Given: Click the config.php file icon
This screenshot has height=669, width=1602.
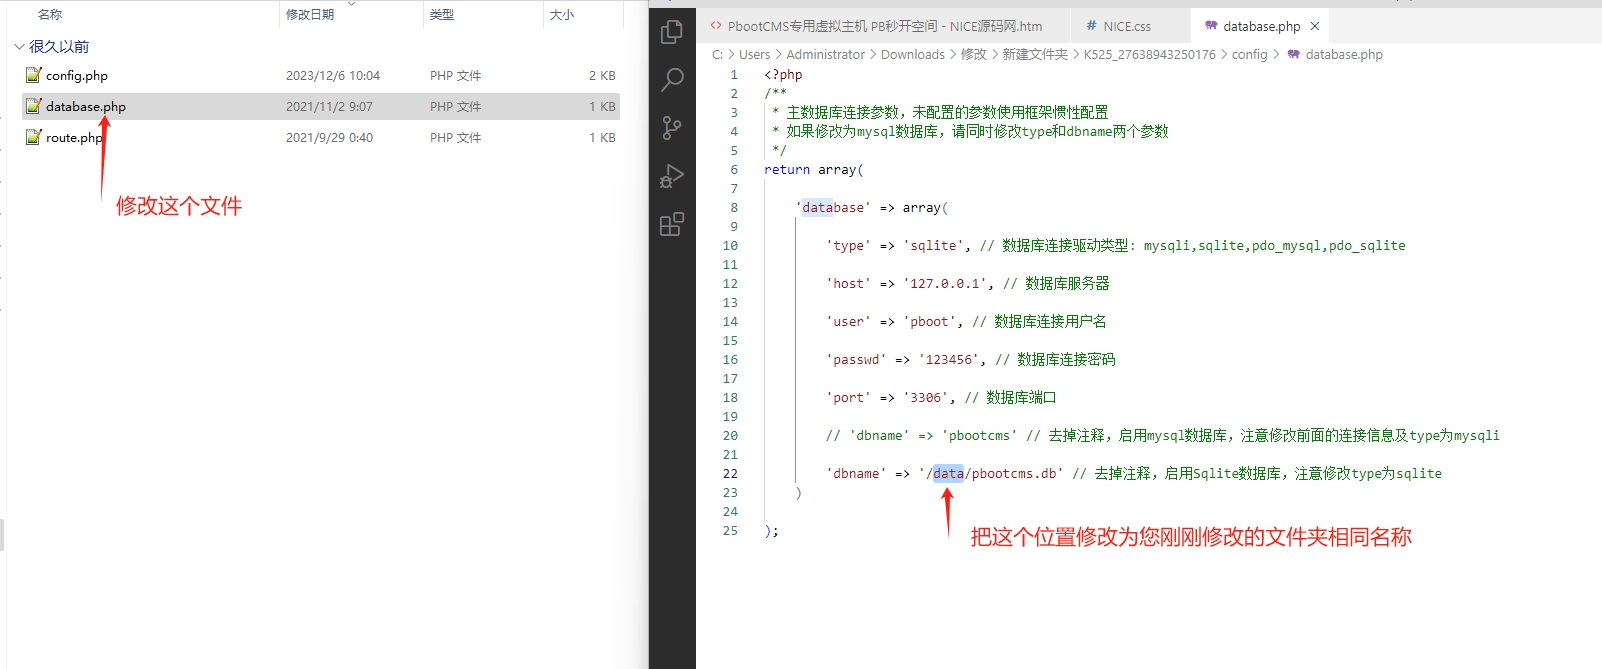Looking at the screenshot, I should [x=34, y=75].
